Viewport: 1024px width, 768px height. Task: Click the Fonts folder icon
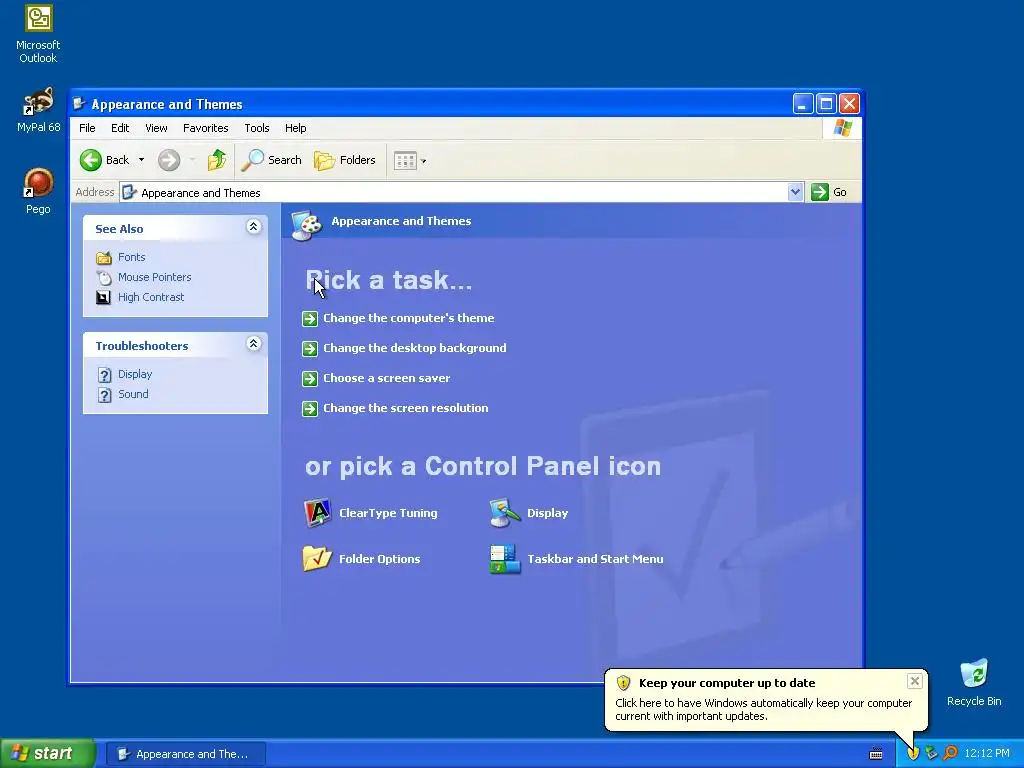pos(104,257)
